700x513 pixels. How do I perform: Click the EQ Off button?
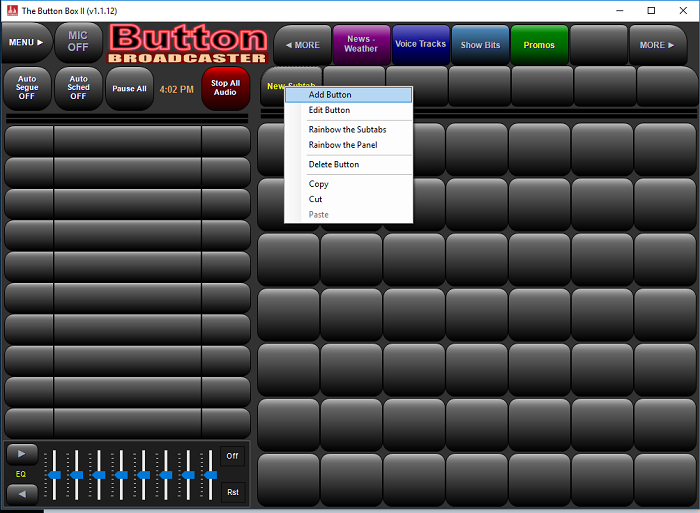(x=233, y=456)
